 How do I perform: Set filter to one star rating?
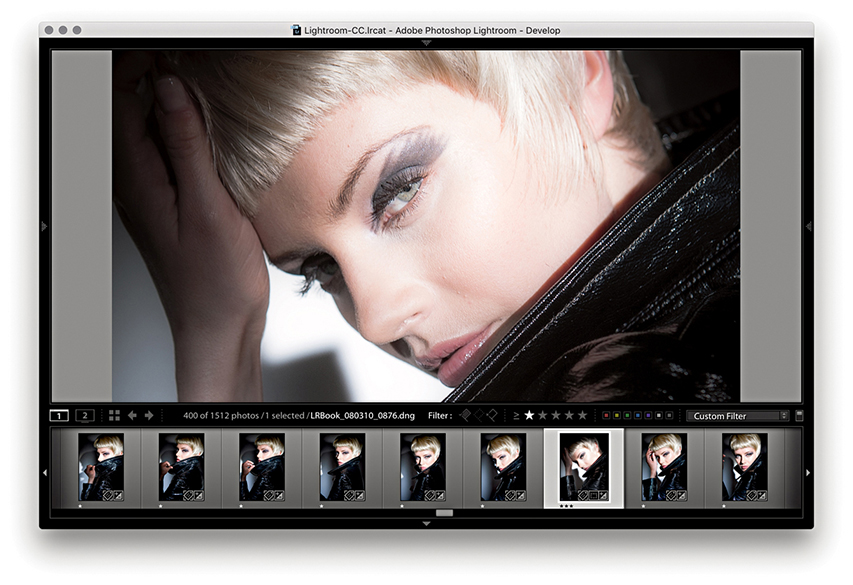tap(529, 416)
